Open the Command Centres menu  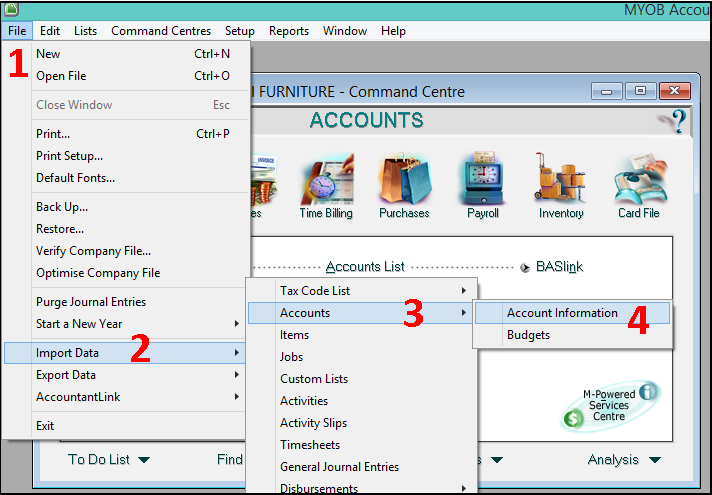(x=161, y=31)
